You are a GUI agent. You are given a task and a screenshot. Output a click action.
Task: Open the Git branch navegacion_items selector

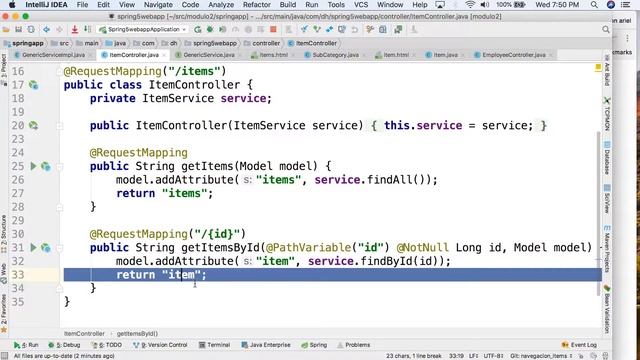click(541, 356)
